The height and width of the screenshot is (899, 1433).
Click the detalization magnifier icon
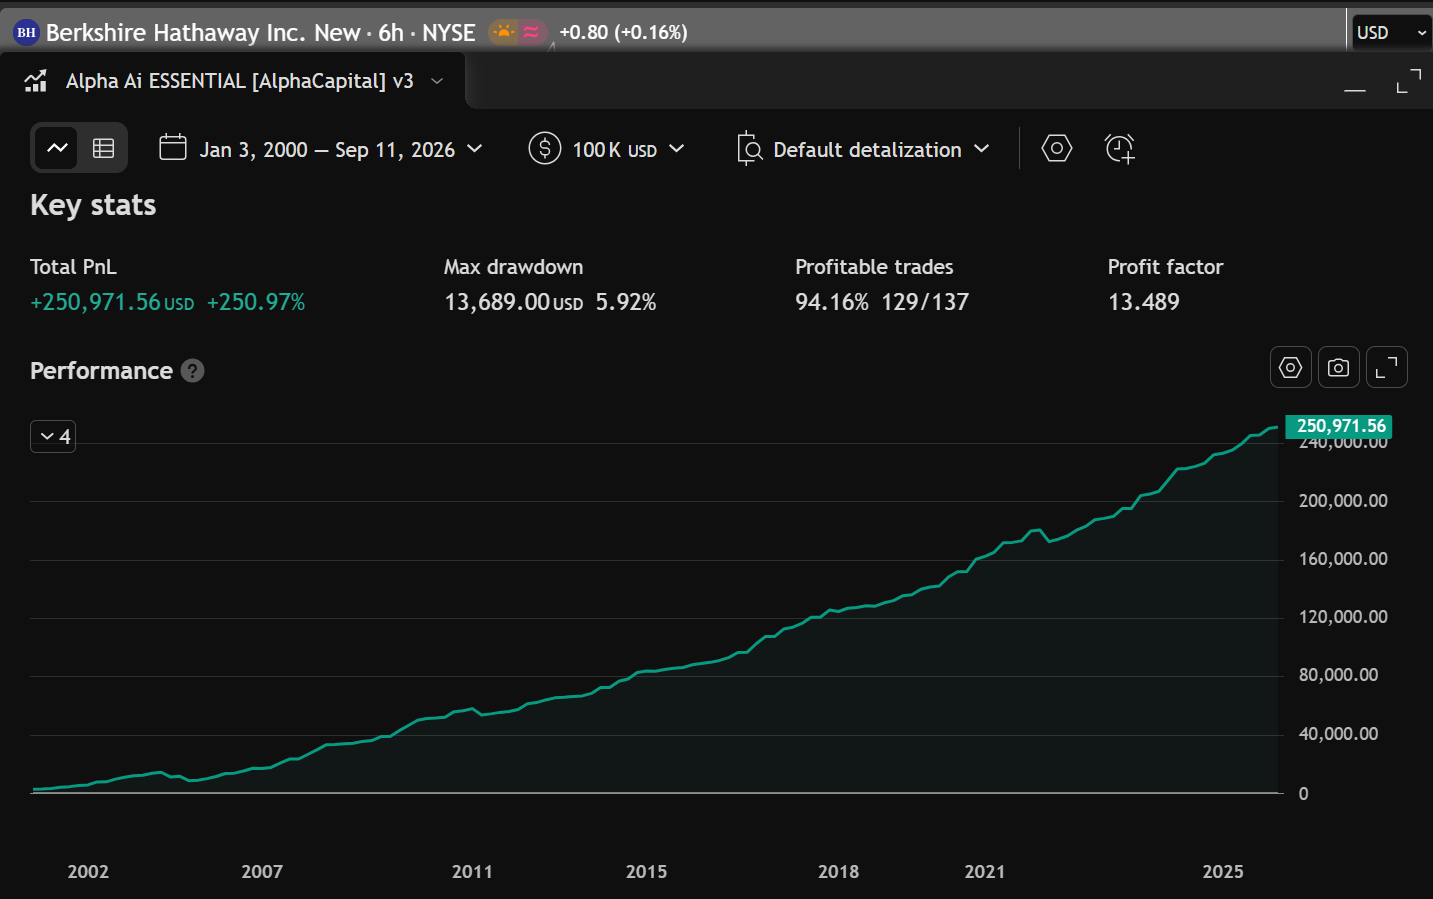click(x=750, y=149)
